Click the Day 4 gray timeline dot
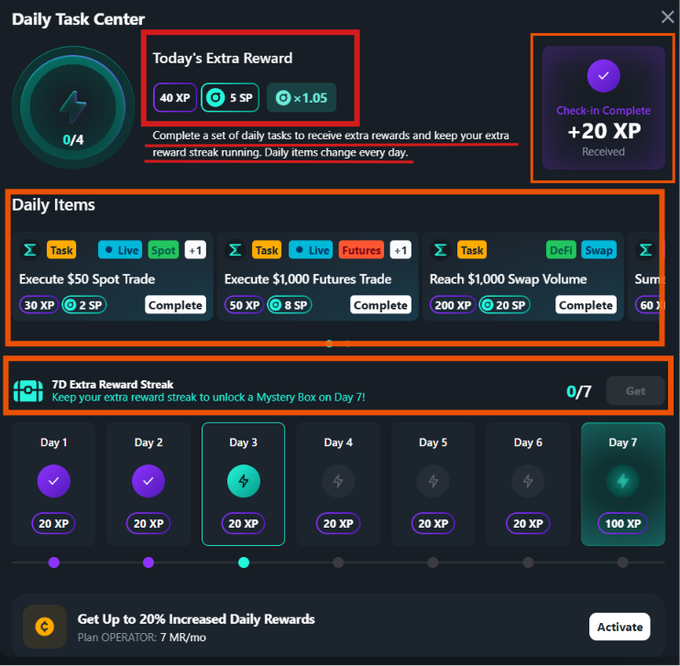Viewport: 680px width, 666px height. pyautogui.click(x=338, y=562)
